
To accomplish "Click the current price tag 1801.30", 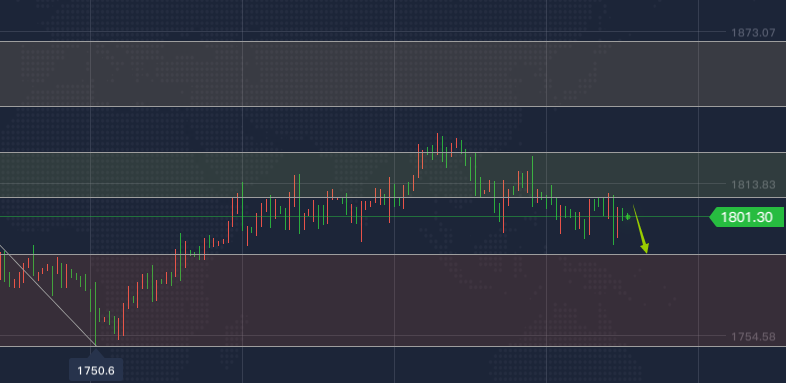I will tap(747, 217).
